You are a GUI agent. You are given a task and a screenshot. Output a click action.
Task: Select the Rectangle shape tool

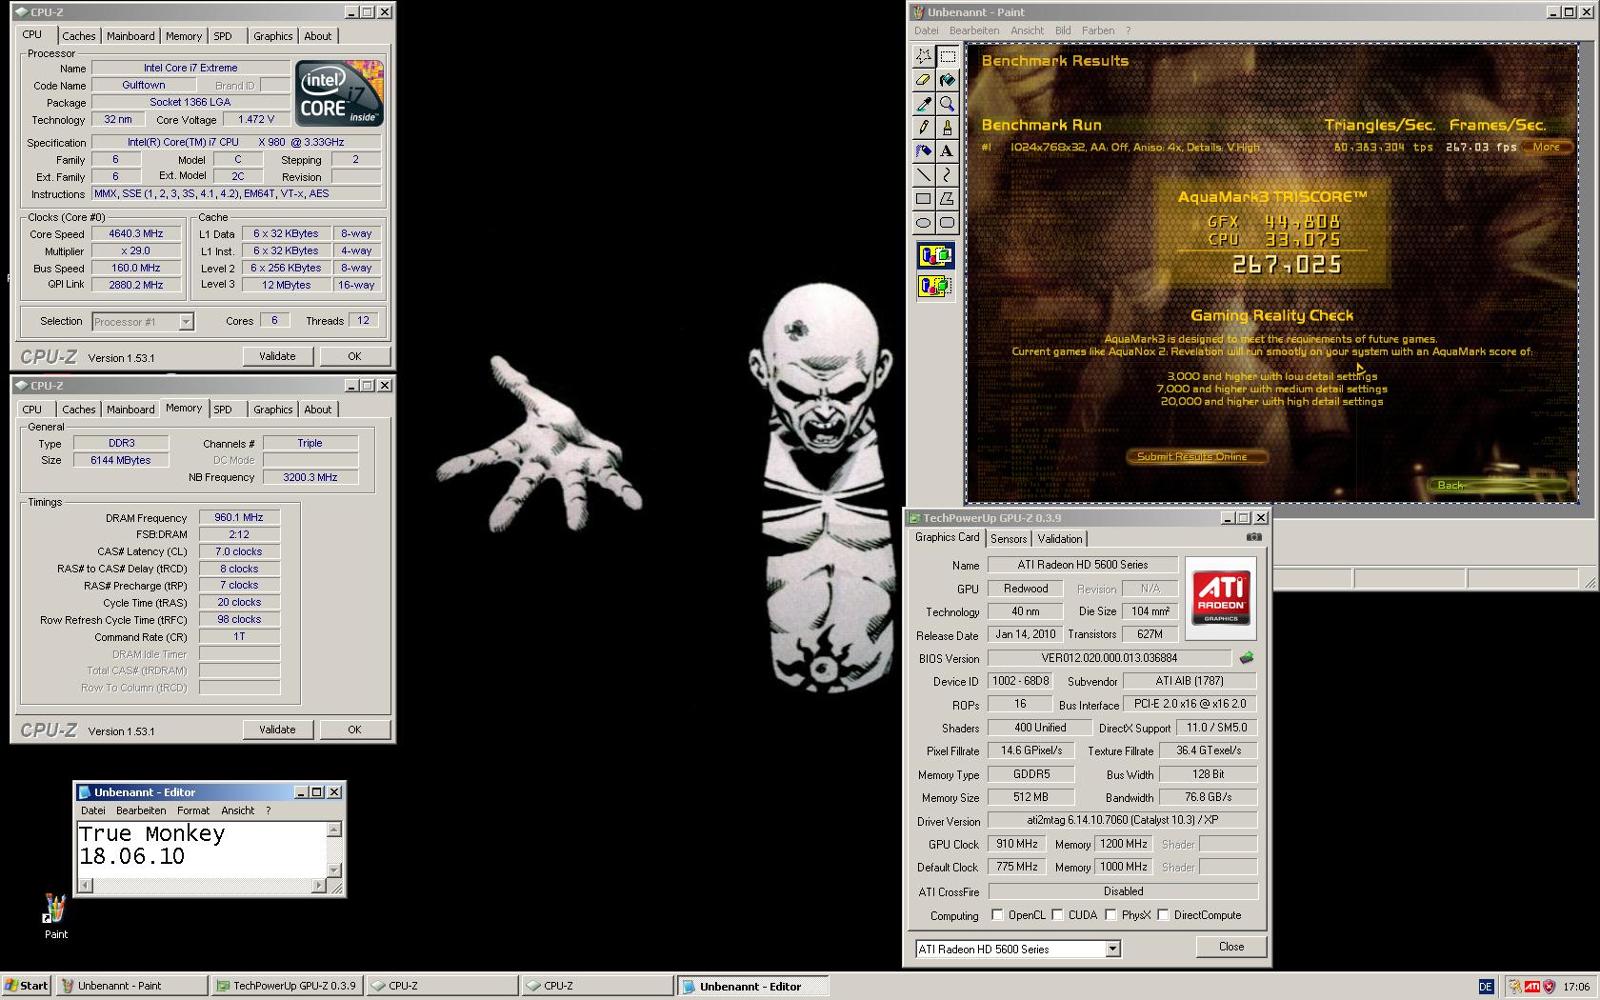[x=923, y=199]
